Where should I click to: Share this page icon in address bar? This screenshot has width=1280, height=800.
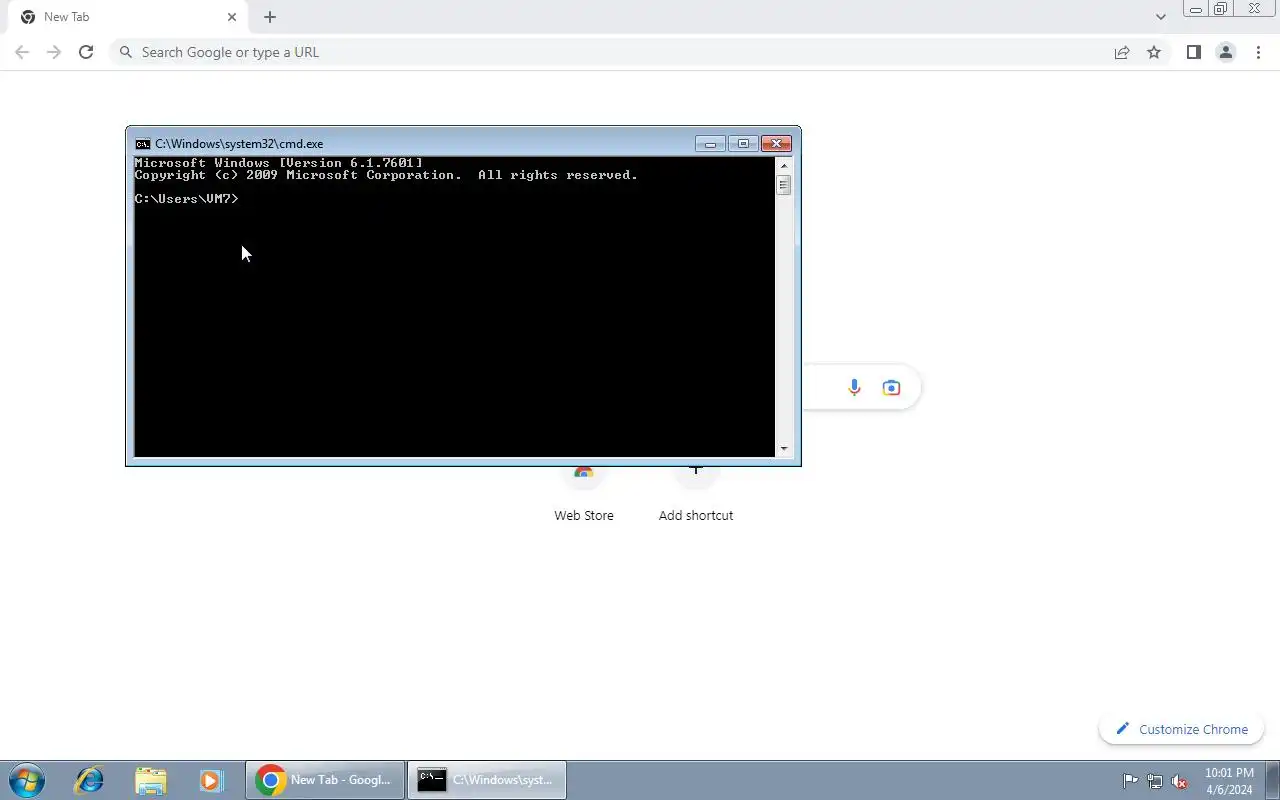(1122, 52)
